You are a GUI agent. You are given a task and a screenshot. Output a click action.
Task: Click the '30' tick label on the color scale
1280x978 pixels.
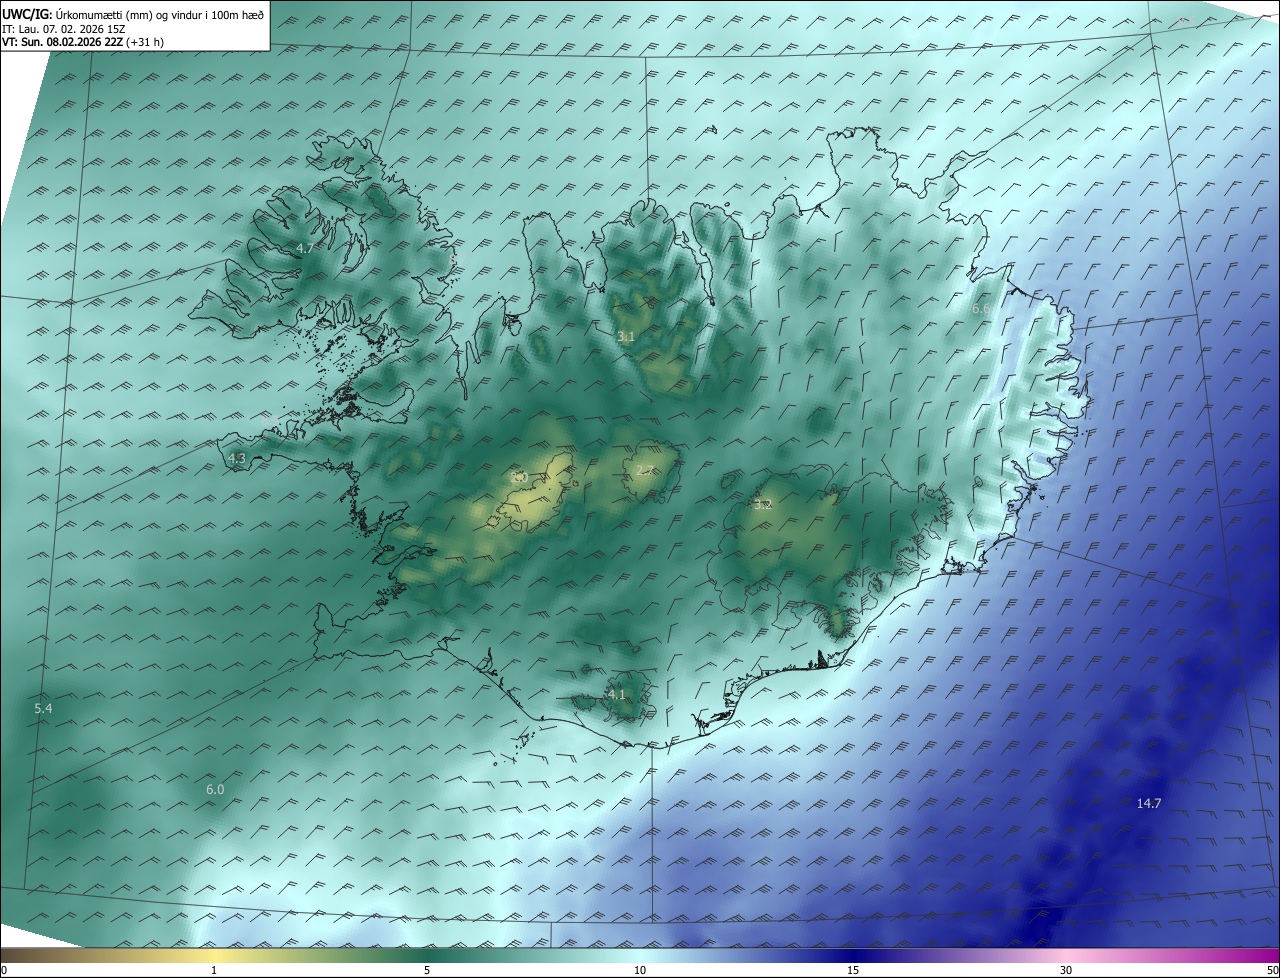click(x=1066, y=970)
